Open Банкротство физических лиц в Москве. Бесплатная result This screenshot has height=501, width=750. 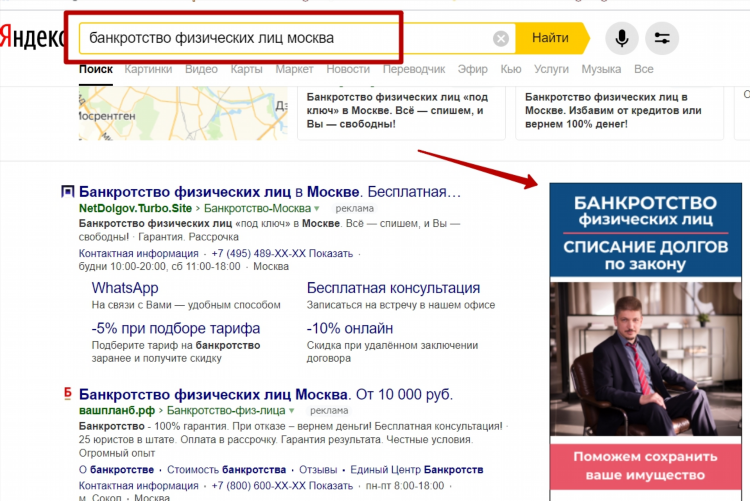point(270,192)
